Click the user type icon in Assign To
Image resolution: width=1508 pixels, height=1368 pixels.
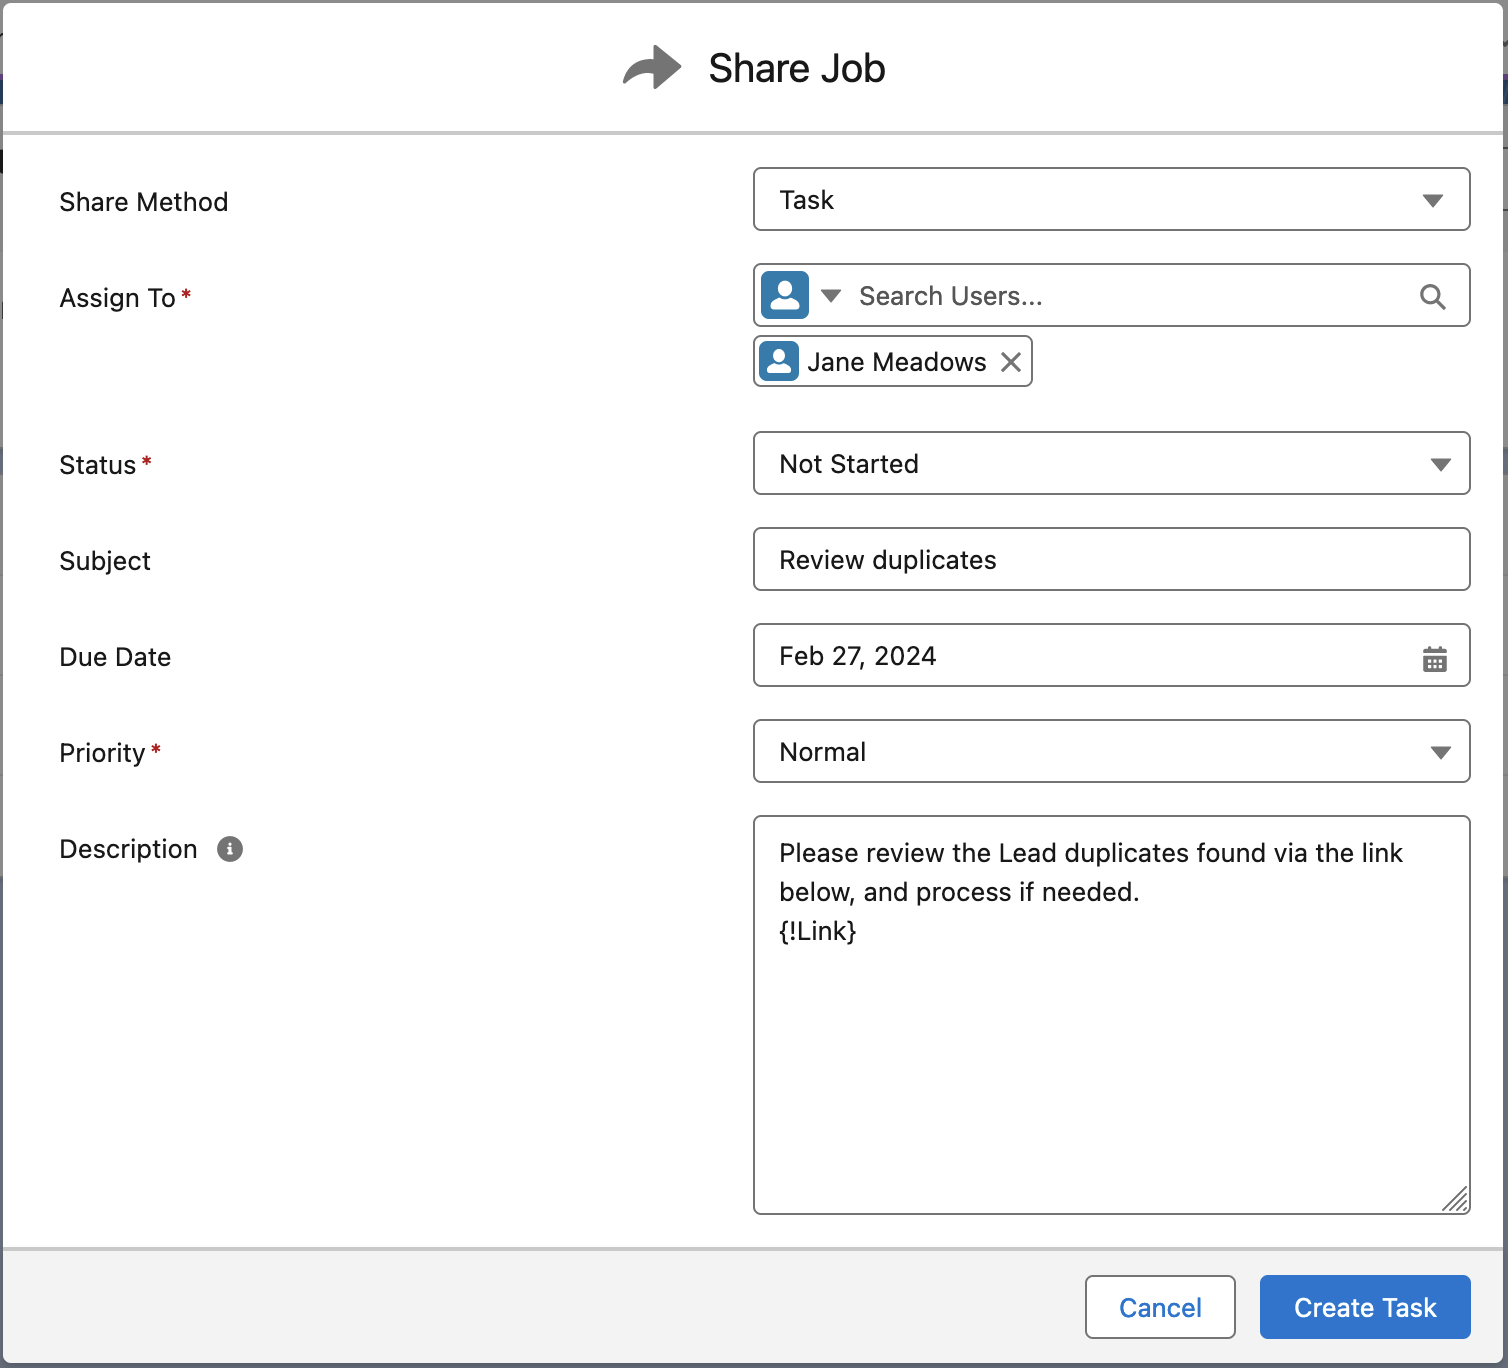tap(785, 295)
